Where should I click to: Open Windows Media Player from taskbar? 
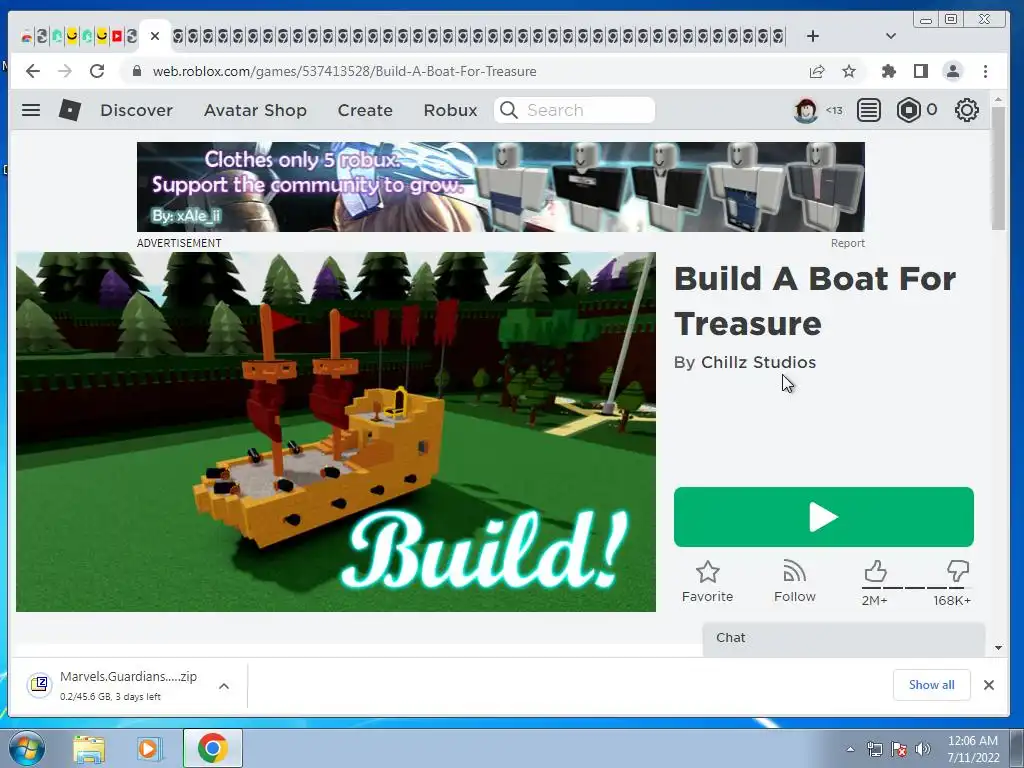pyautogui.click(x=149, y=748)
